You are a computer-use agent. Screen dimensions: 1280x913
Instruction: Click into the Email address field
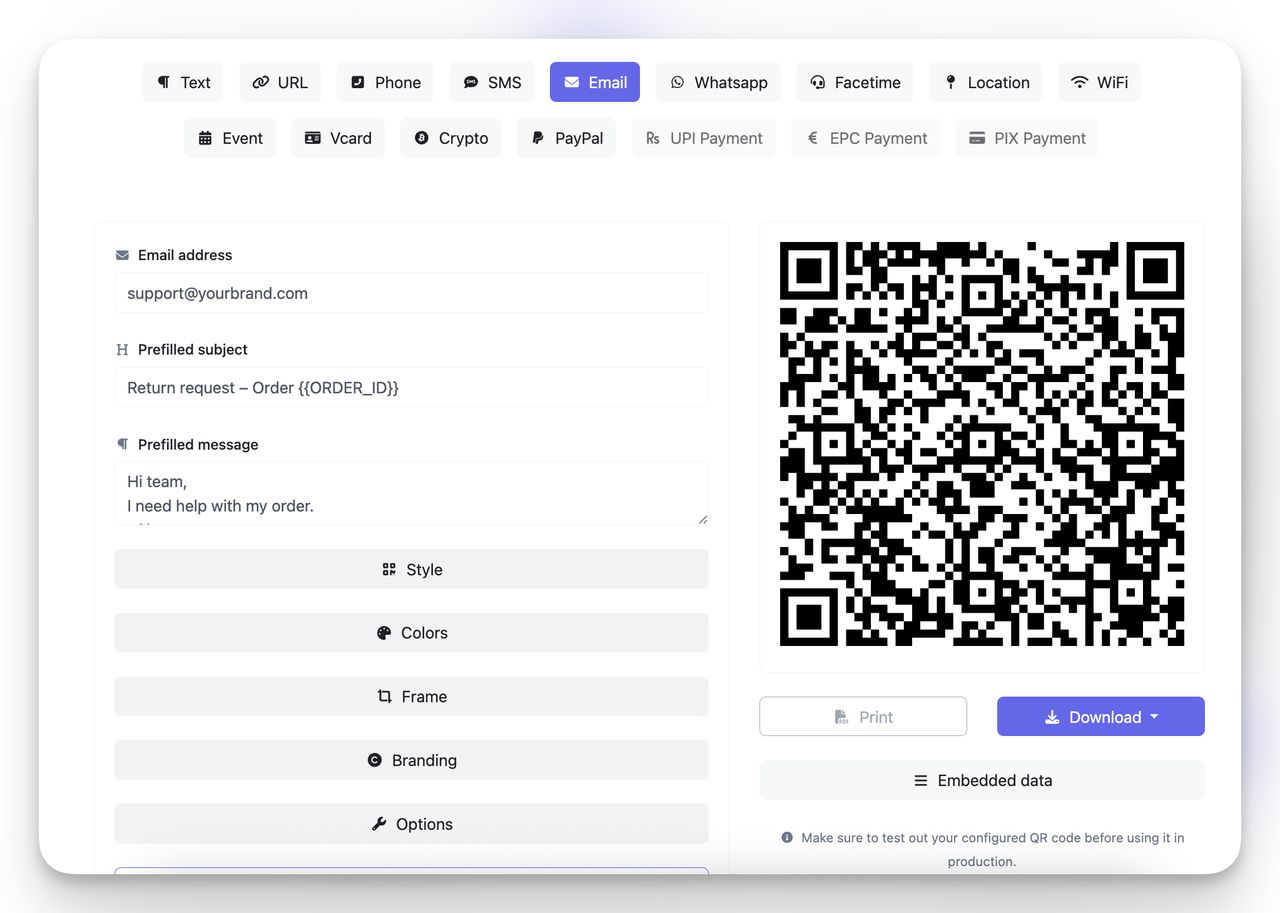click(x=412, y=293)
